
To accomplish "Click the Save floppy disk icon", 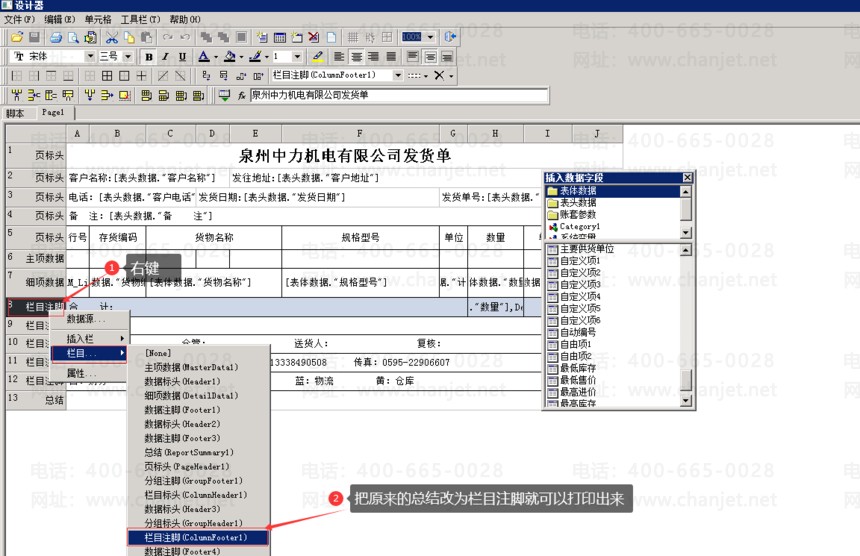I will (34, 37).
